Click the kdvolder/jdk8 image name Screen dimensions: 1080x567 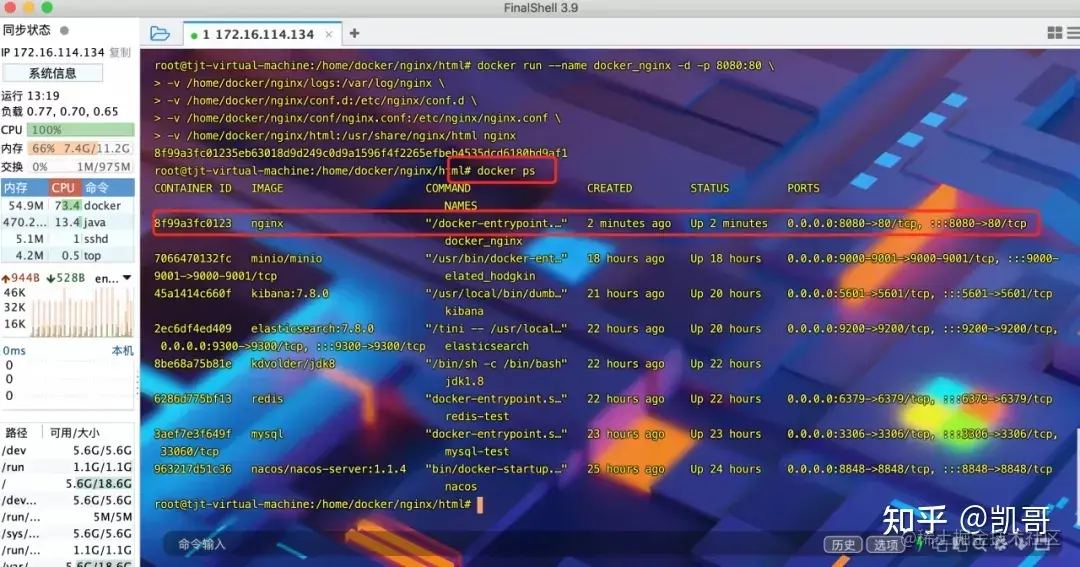click(x=293, y=364)
